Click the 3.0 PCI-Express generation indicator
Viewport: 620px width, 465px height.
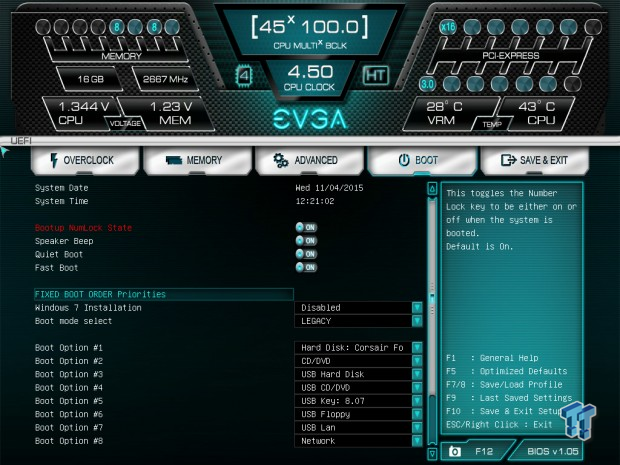pos(427,84)
